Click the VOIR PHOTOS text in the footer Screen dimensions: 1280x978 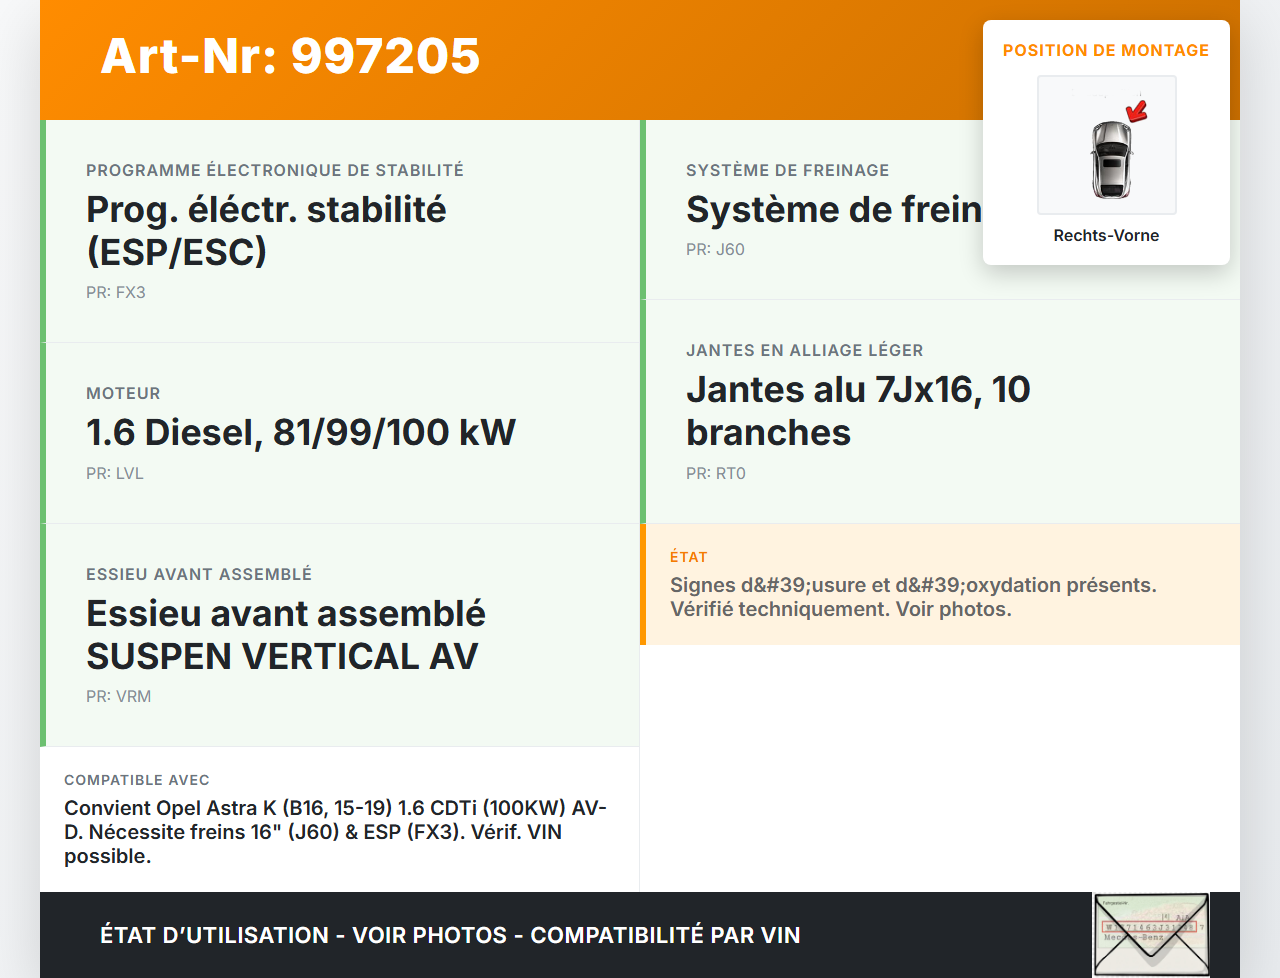point(428,935)
